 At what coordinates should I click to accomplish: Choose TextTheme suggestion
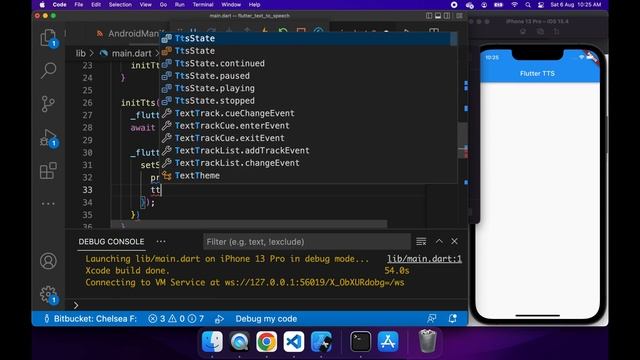coord(308,176)
